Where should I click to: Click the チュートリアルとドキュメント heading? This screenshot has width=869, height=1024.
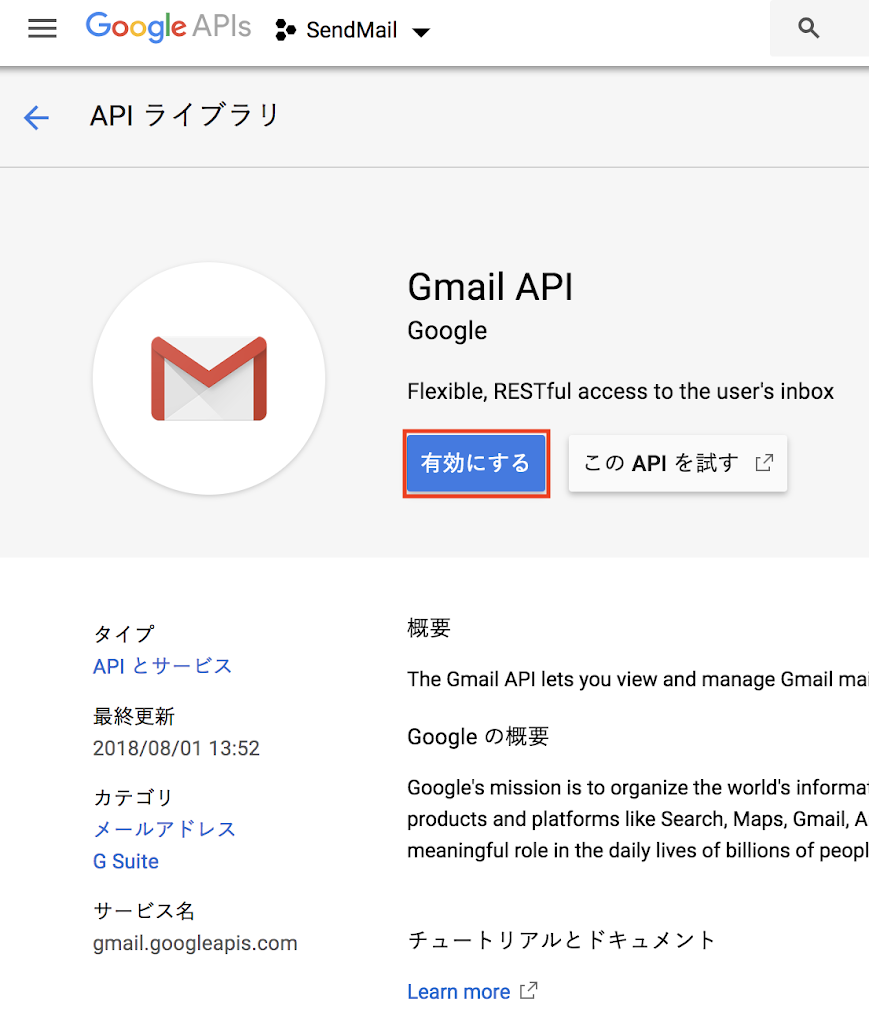[x=561, y=940]
